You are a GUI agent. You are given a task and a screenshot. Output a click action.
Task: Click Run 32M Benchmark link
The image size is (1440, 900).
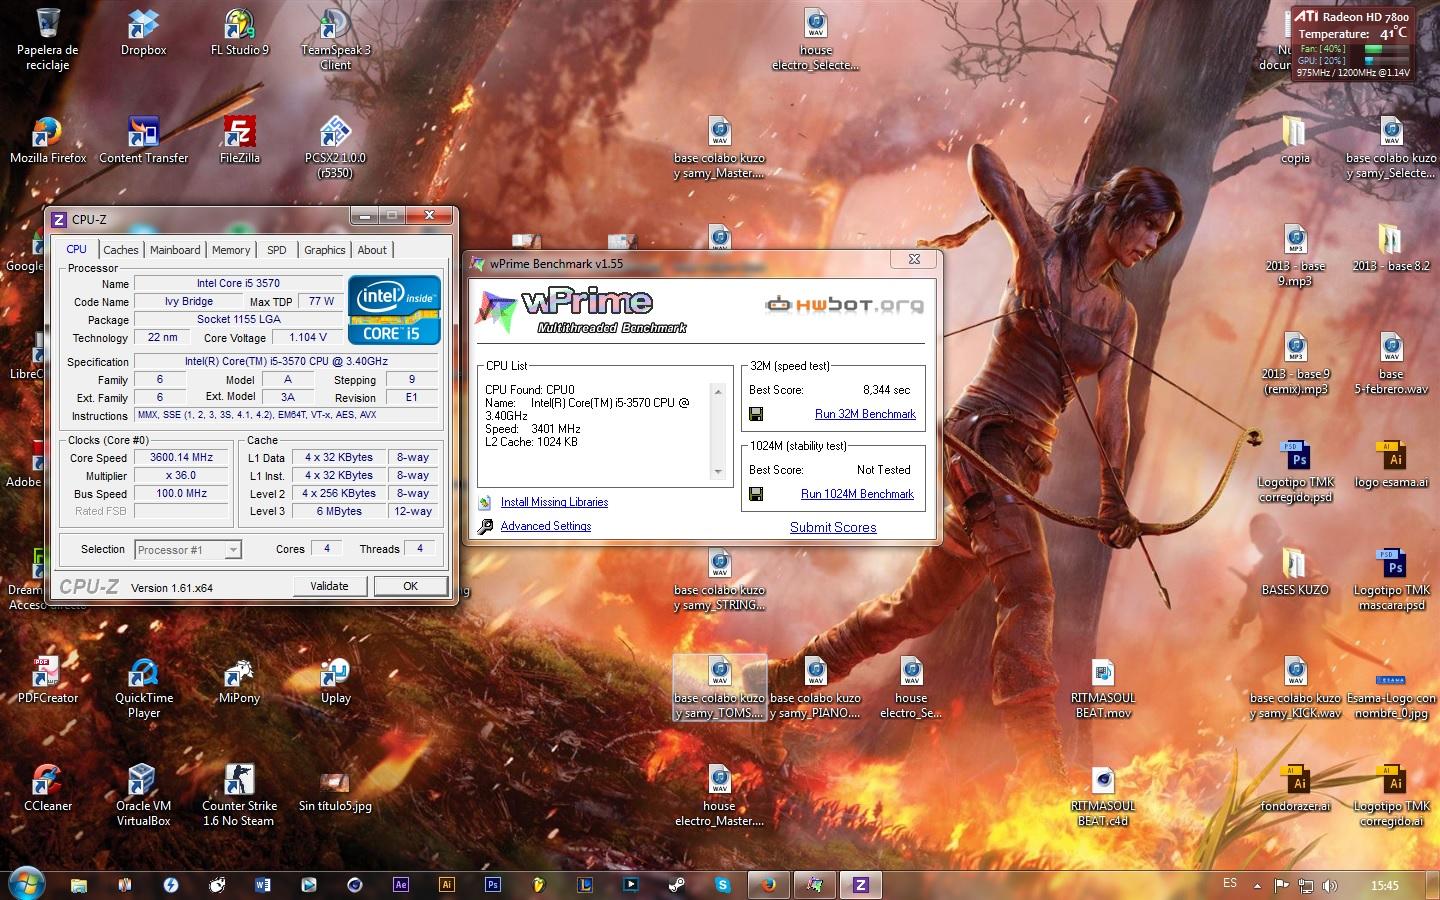coord(865,414)
